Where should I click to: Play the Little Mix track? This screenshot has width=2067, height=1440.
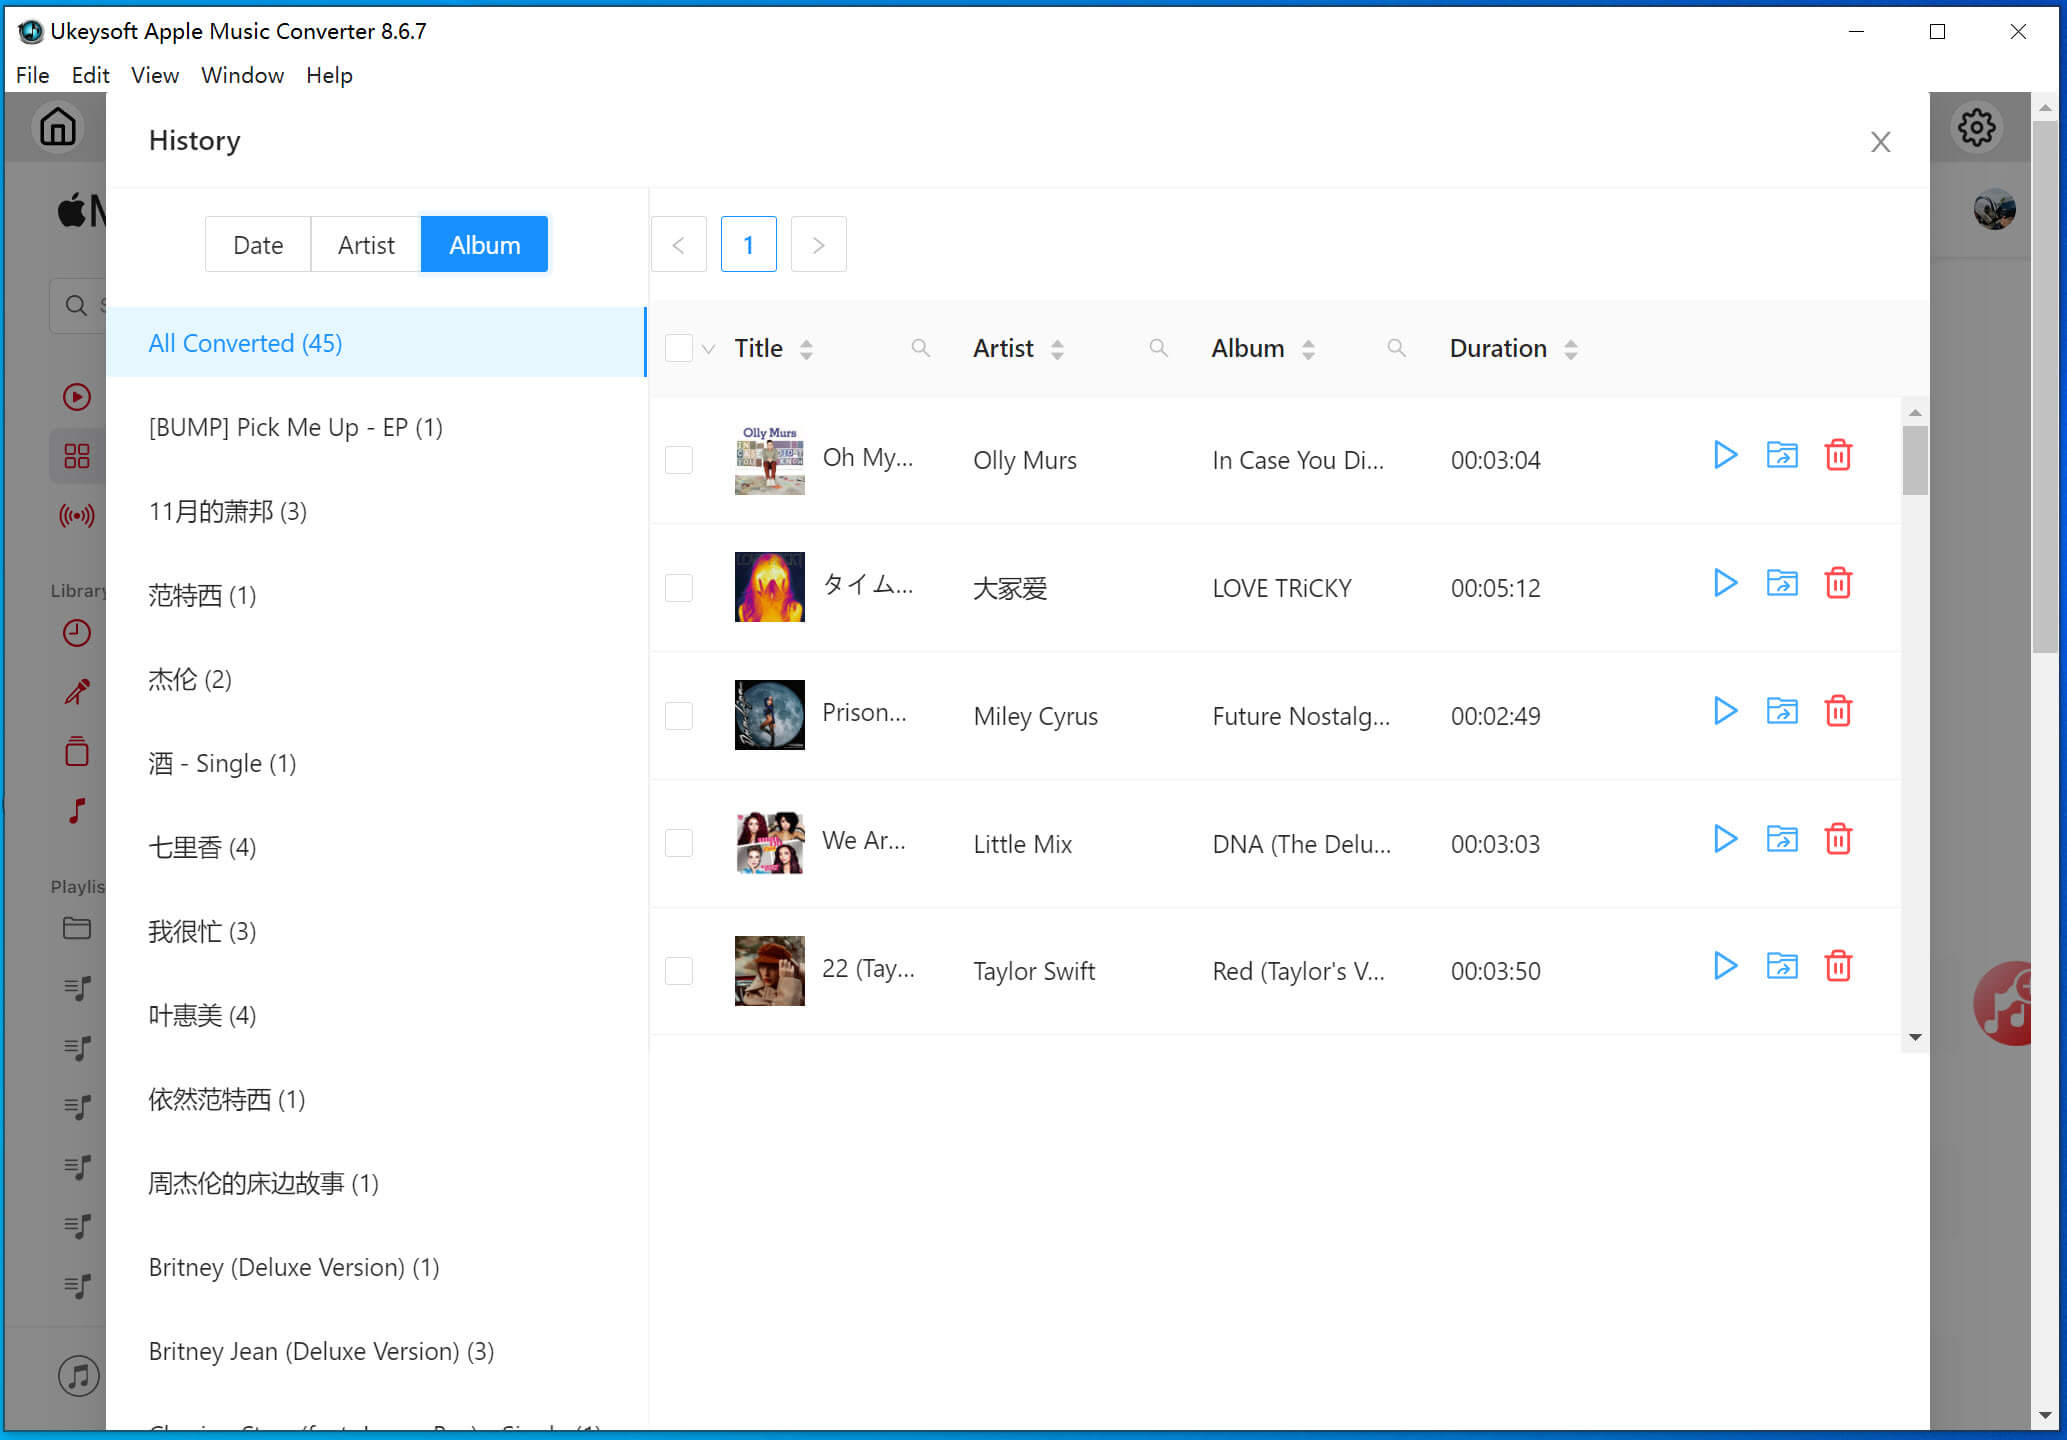click(x=1725, y=839)
